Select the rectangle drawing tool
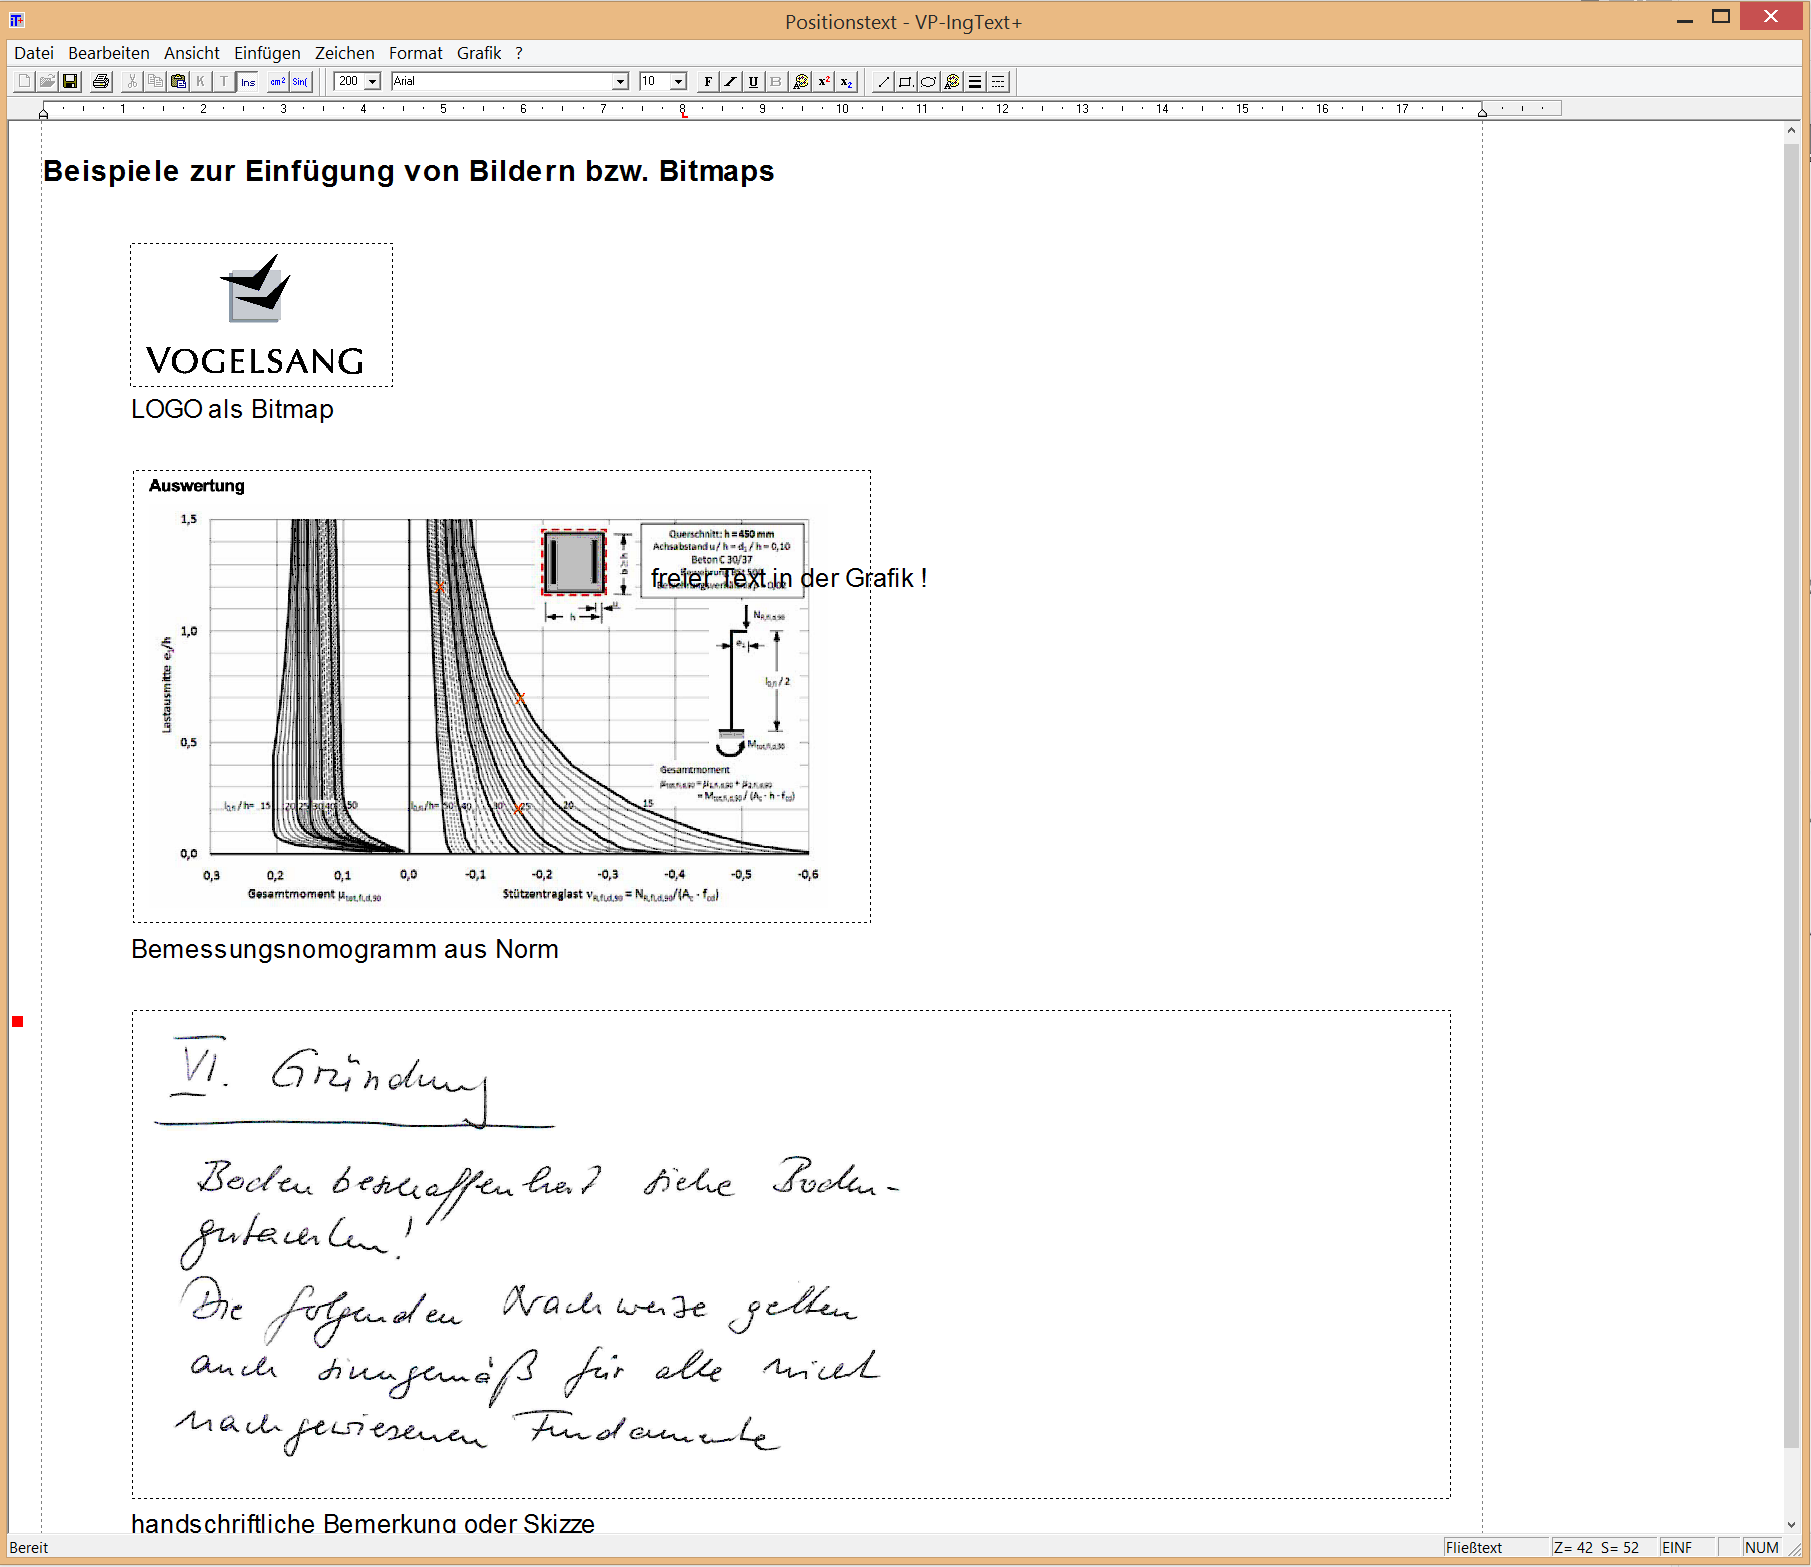The height and width of the screenshot is (1567, 1811). (x=905, y=82)
